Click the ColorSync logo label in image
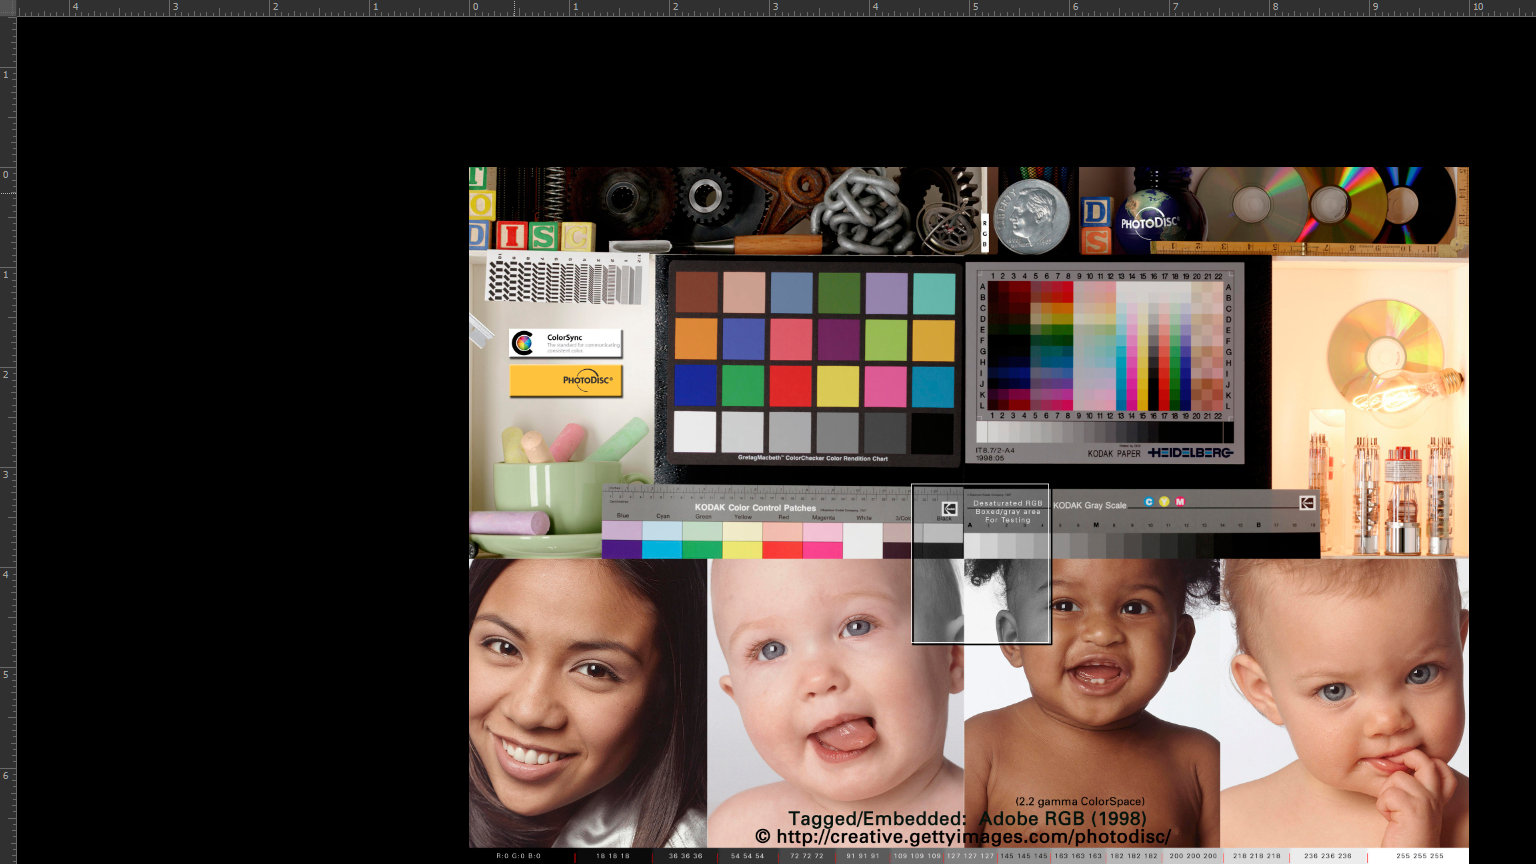The width and height of the screenshot is (1536, 864). pos(566,343)
